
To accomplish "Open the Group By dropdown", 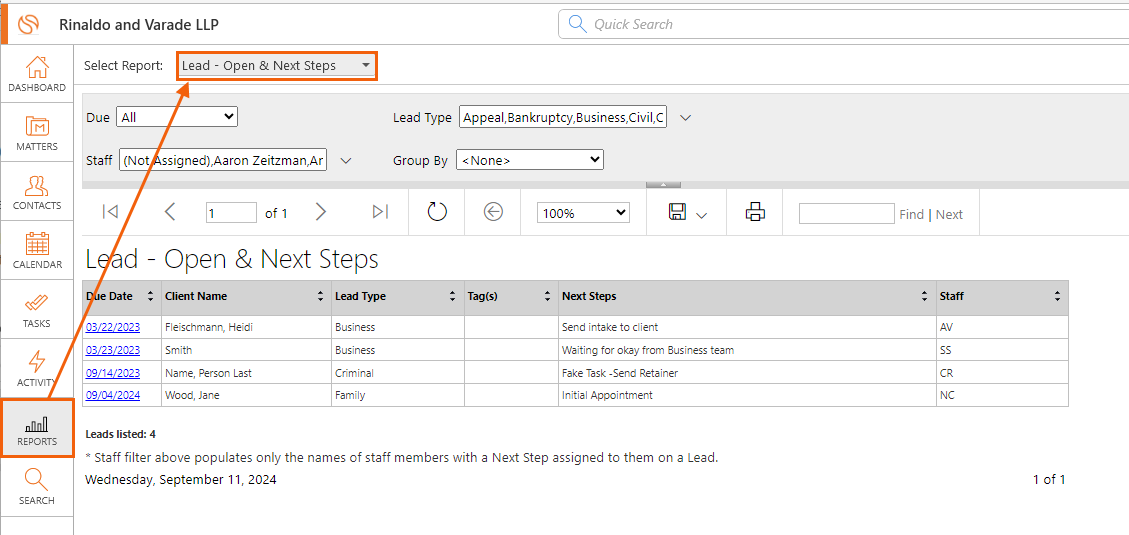I will point(530,160).
